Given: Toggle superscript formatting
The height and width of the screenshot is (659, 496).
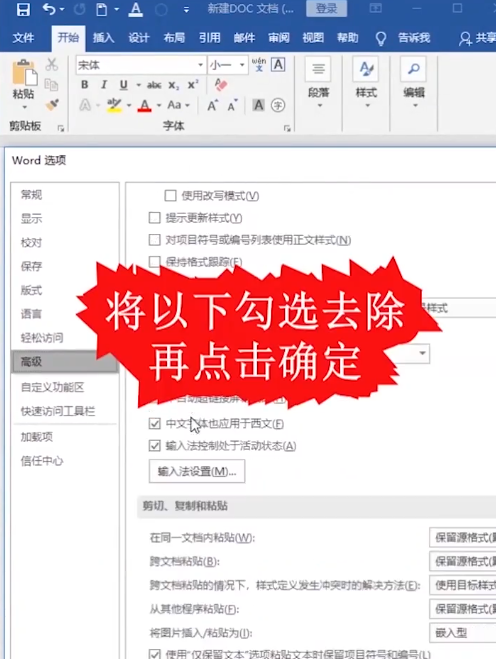Looking at the screenshot, I should pos(193,85).
